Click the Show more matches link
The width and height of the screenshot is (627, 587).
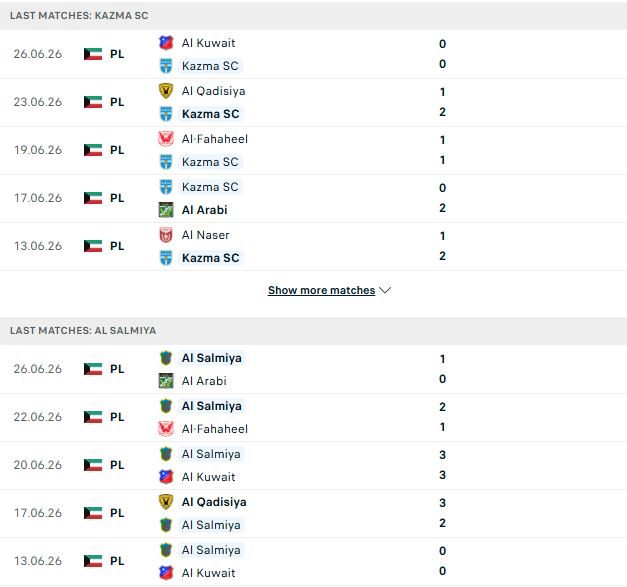(x=321, y=290)
